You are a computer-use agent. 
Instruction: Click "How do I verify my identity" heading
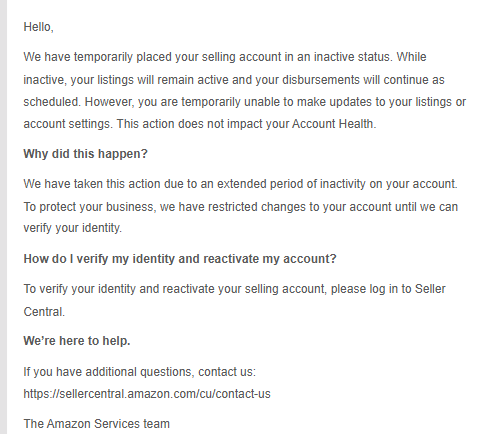click(x=180, y=259)
